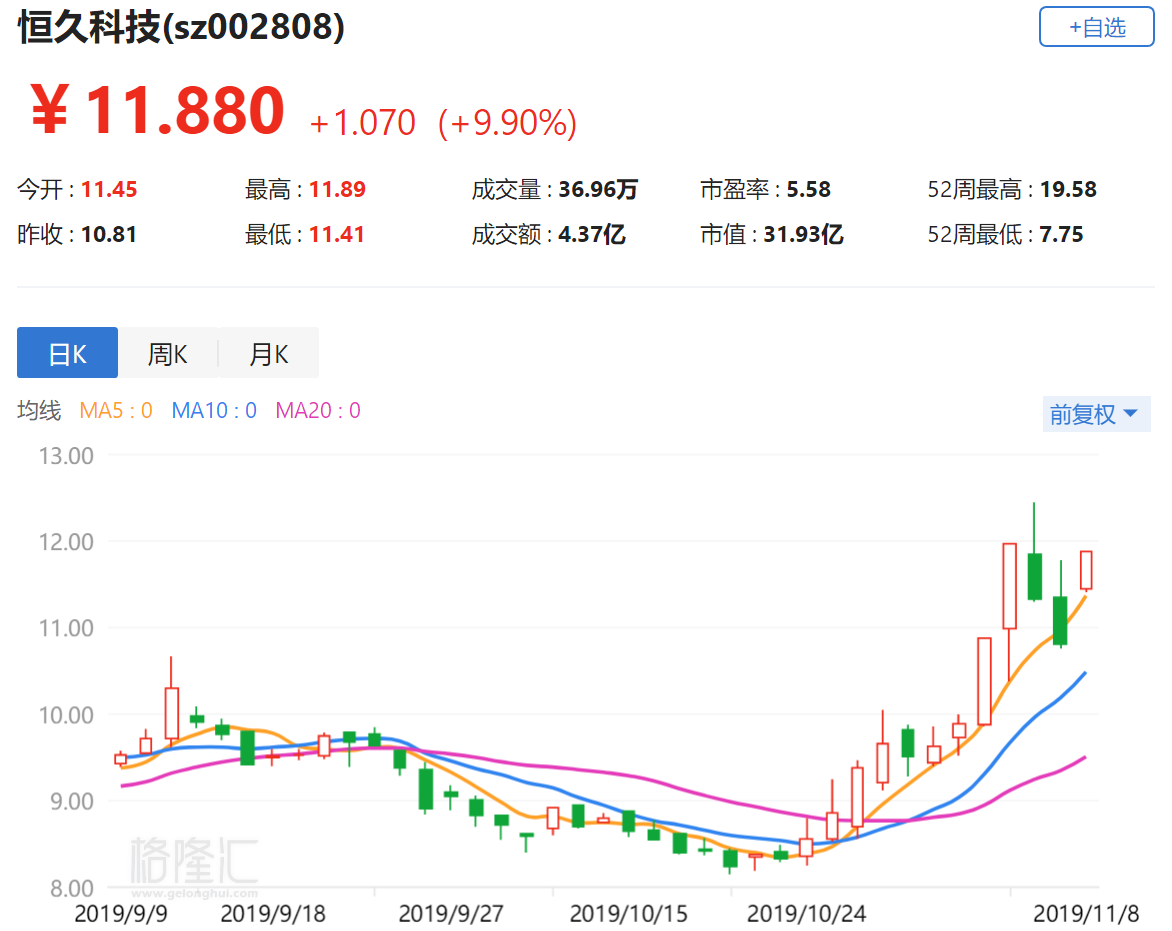Click MA10 moving average legend
The image size is (1172, 931).
(x=215, y=410)
